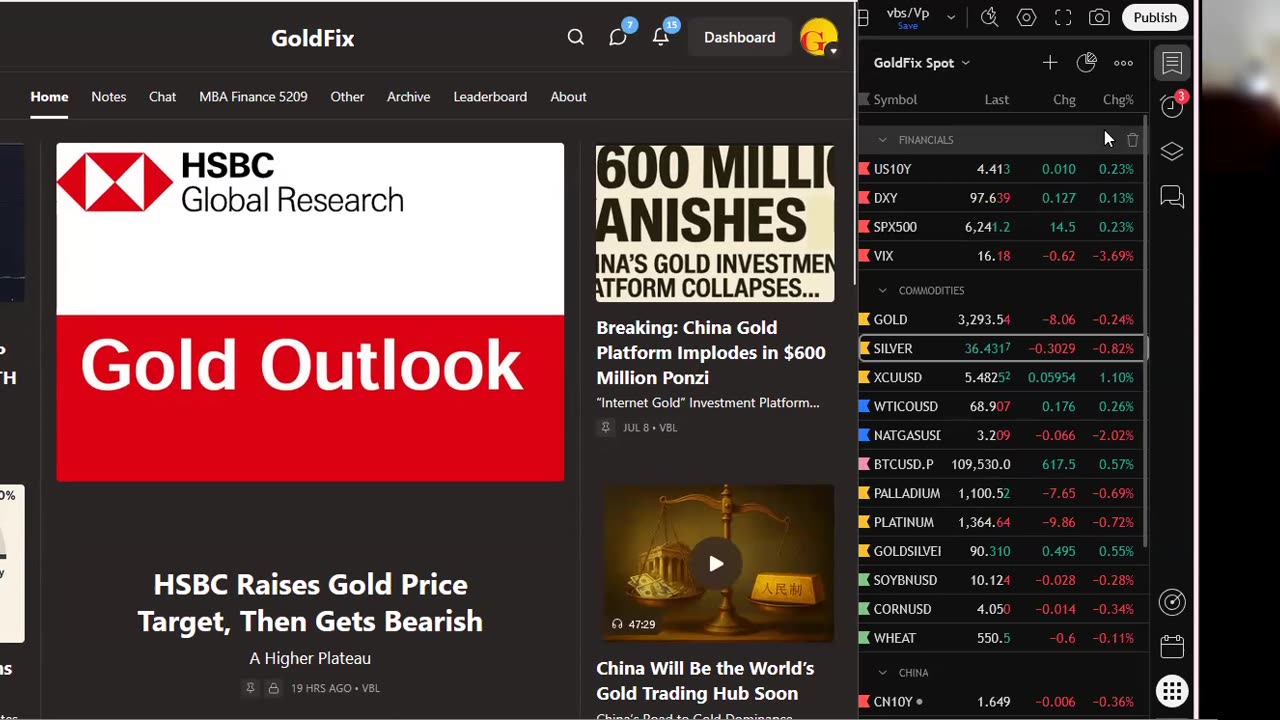The width and height of the screenshot is (1280, 720).
Task: Open HSBC Raises Gold Price Target article
Action: pos(310,603)
